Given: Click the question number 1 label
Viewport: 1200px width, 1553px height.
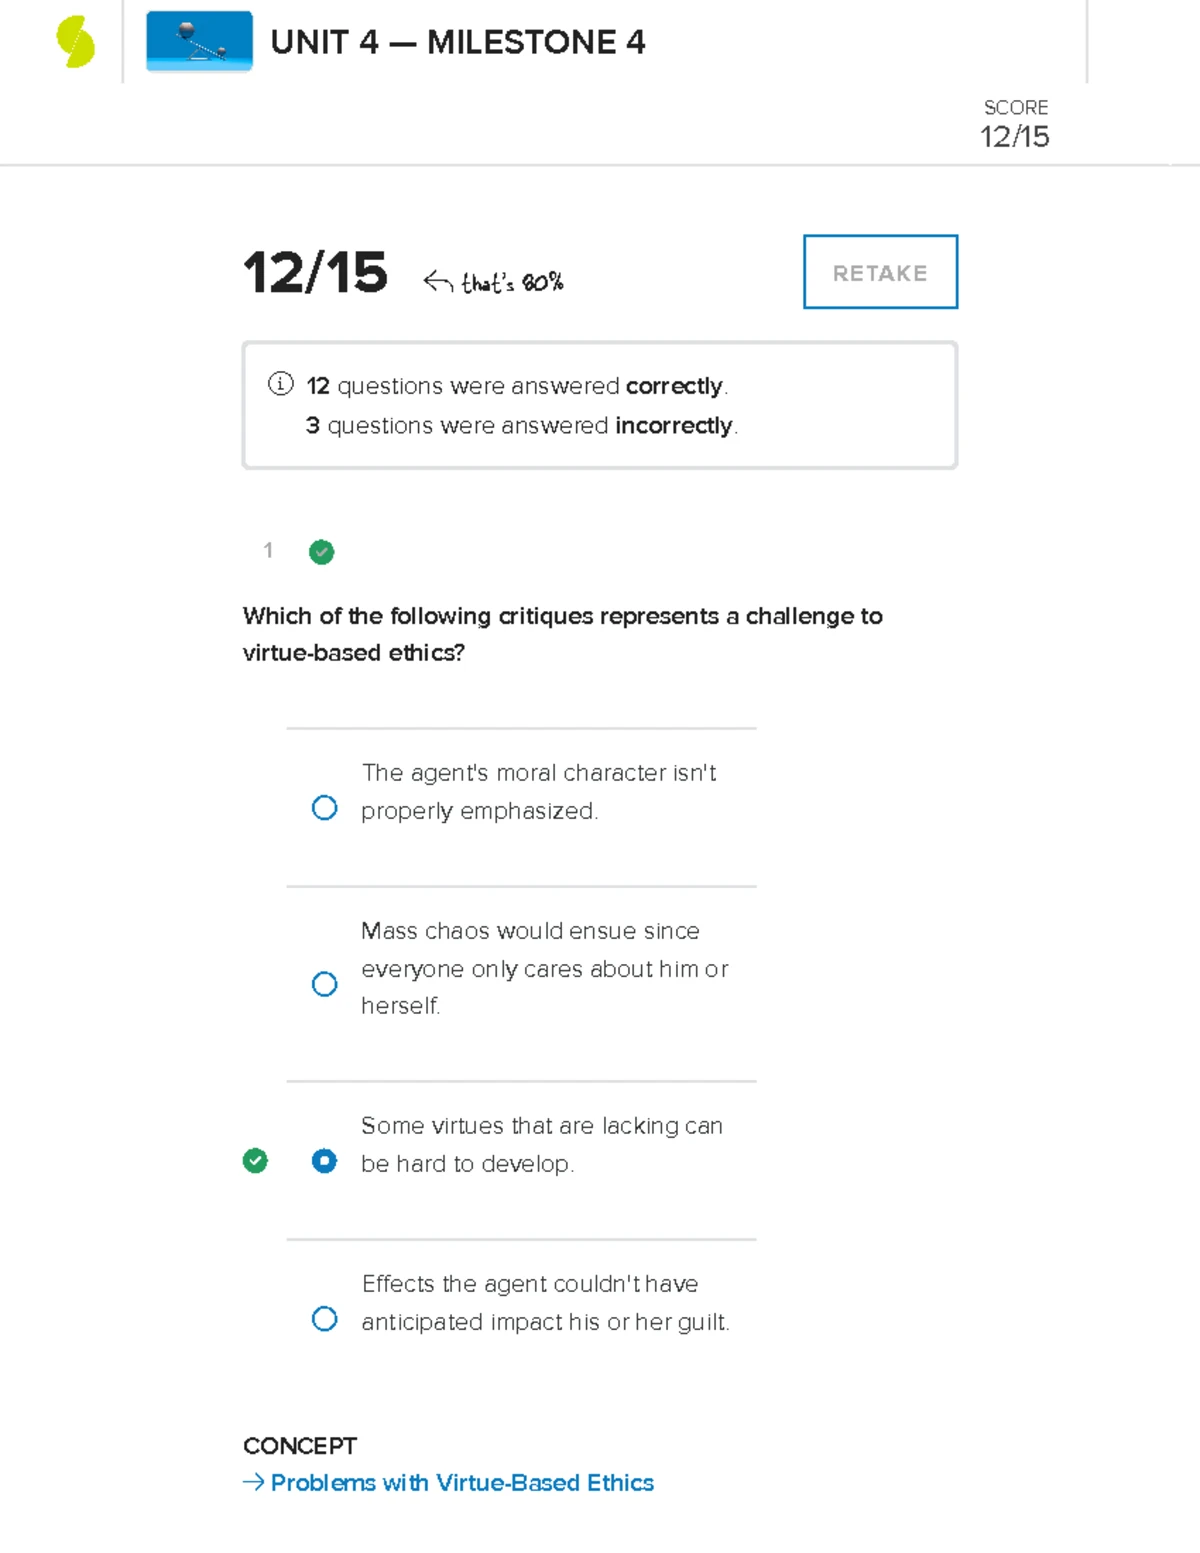Looking at the screenshot, I should tap(267, 551).
